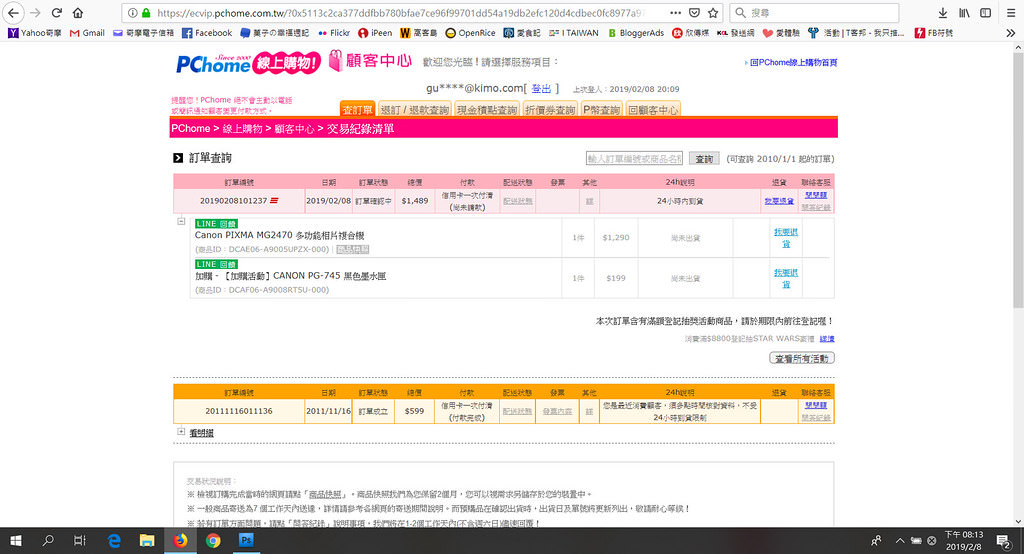
Task: Open the Flickr bookmark
Action: coord(334,33)
